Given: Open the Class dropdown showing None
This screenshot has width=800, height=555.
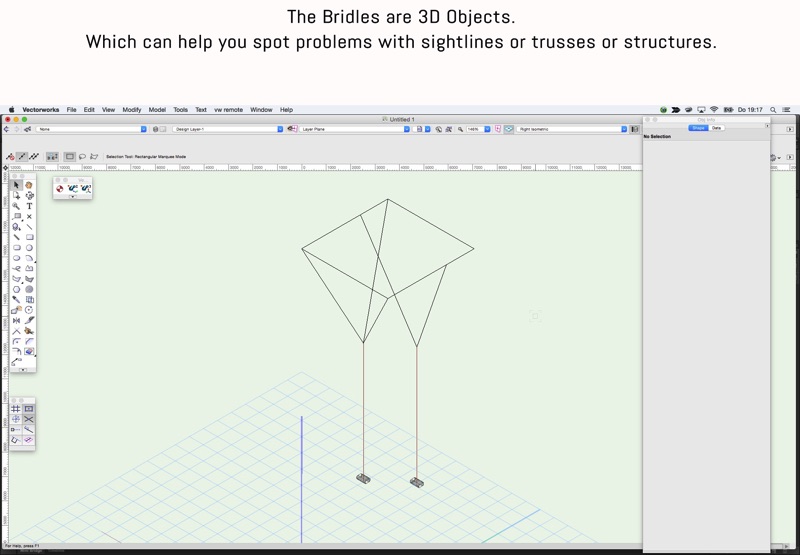Looking at the screenshot, I should click(x=91, y=130).
